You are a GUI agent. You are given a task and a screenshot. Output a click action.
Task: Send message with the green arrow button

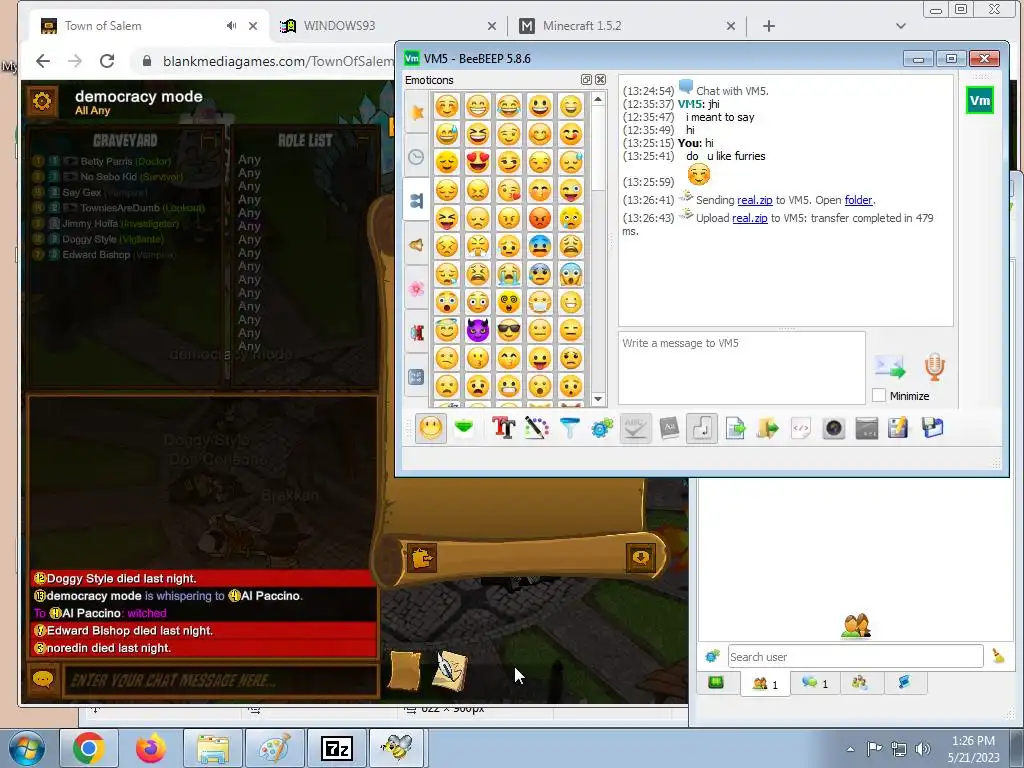pyautogui.click(x=890, y=368)
